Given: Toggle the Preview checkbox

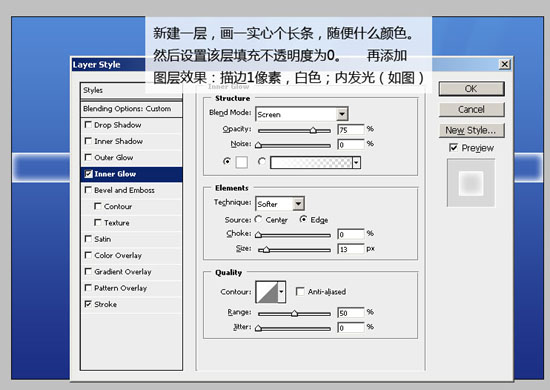Looking at the screenshot, I should [x=453, y=148].
